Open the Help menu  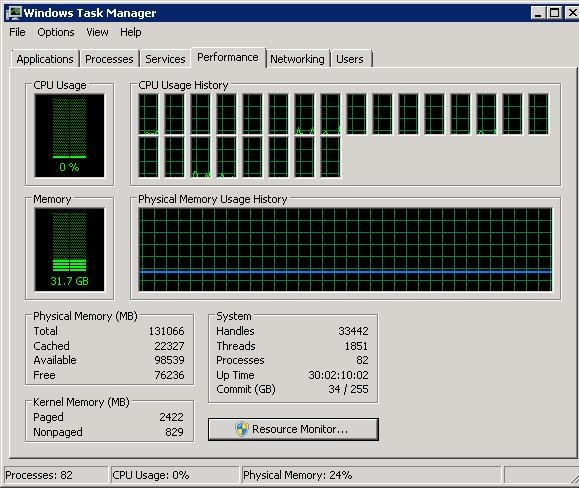tap(131, 32)
